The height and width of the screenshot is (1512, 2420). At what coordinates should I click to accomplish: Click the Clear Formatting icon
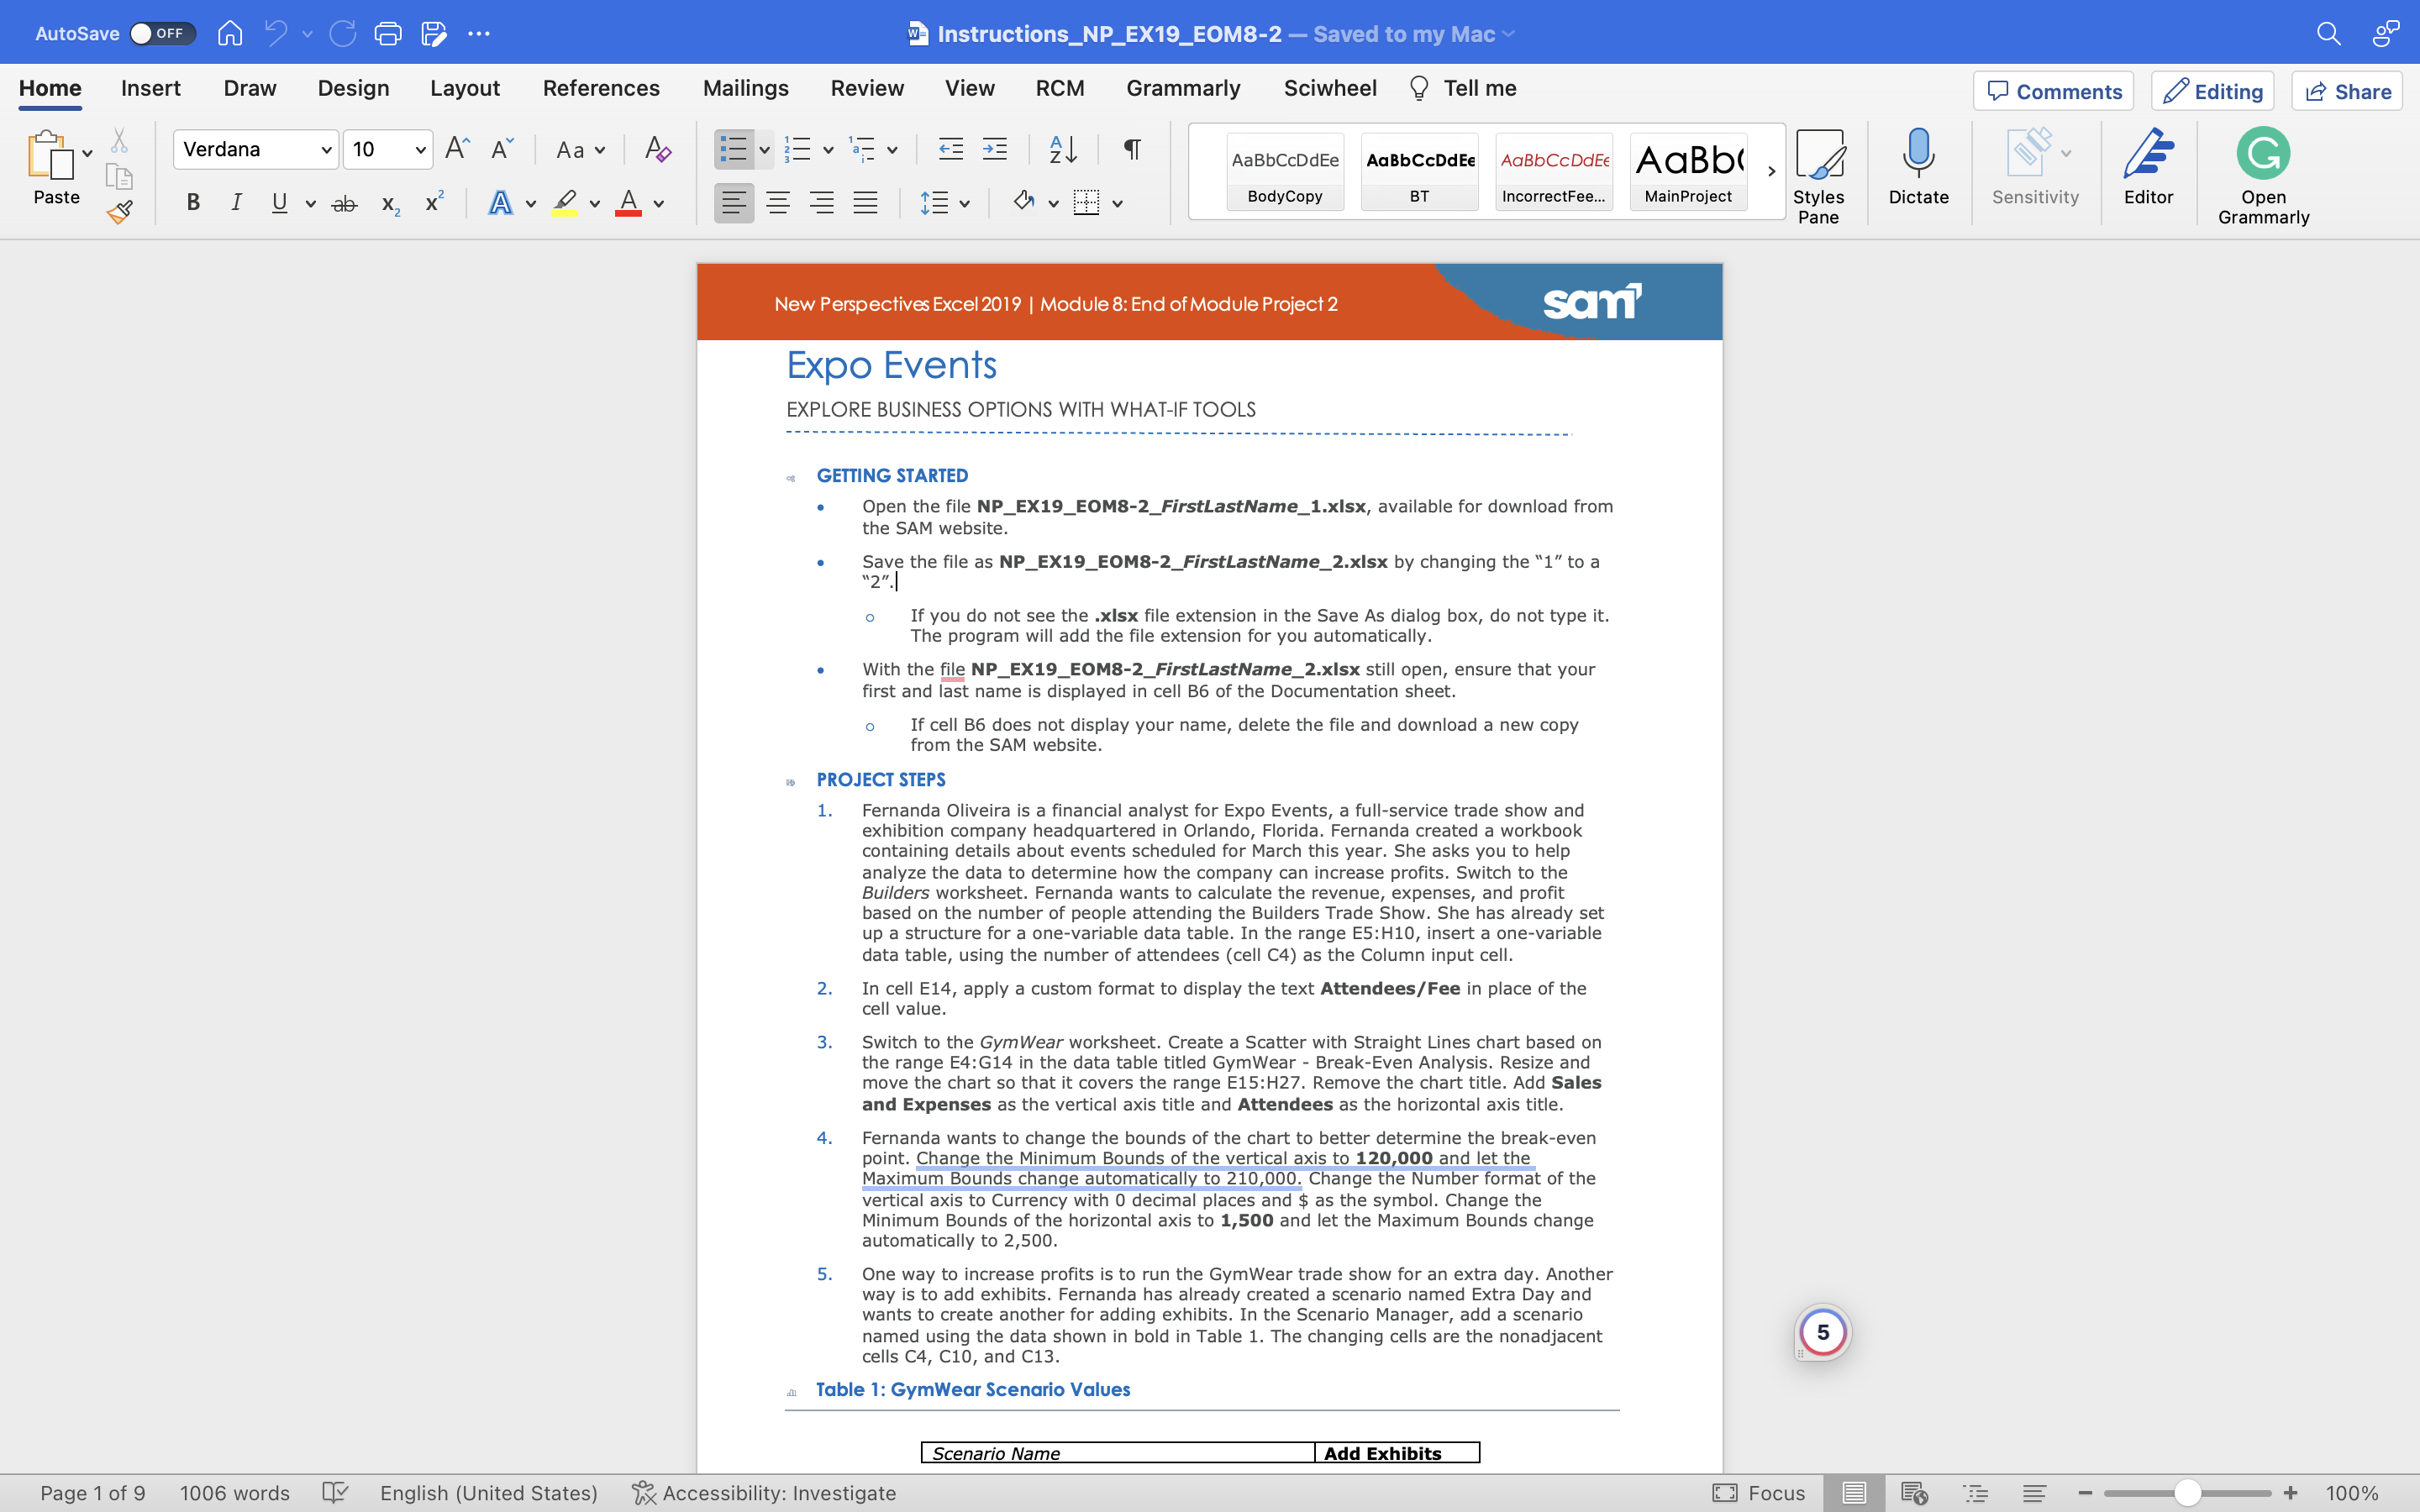point(657,150)
